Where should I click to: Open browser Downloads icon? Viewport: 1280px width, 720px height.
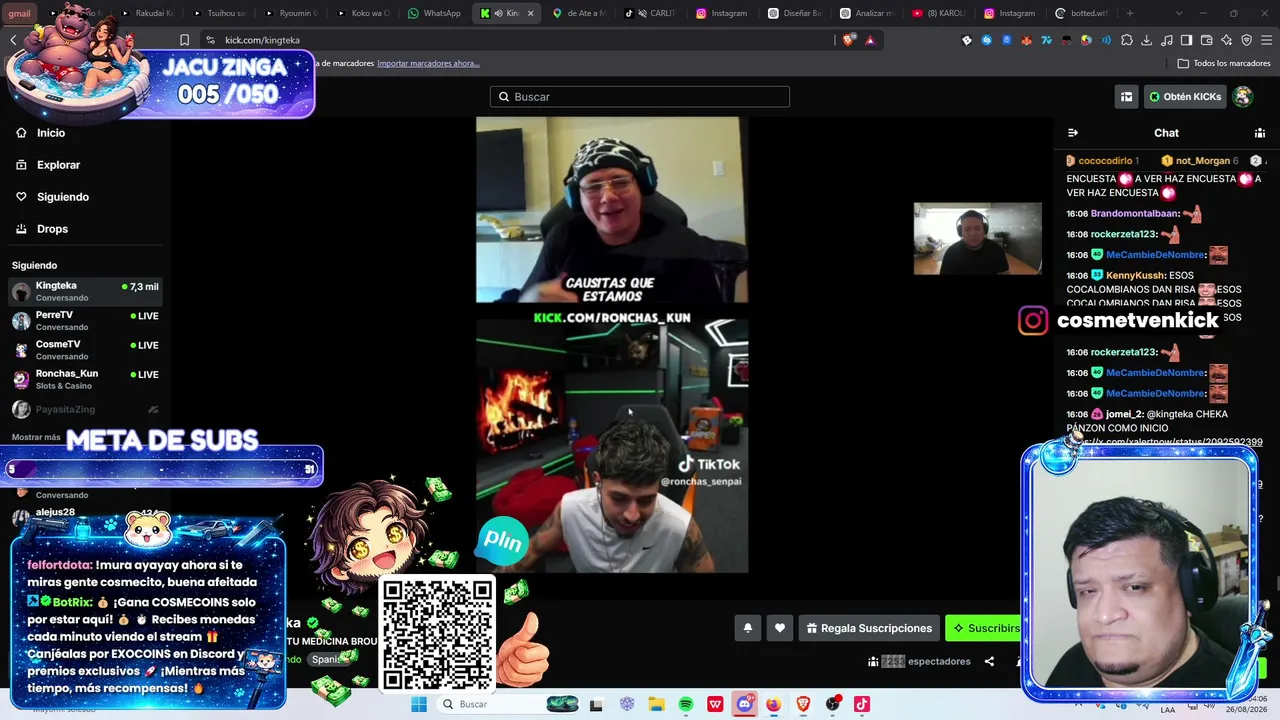tap(1146, 40)
